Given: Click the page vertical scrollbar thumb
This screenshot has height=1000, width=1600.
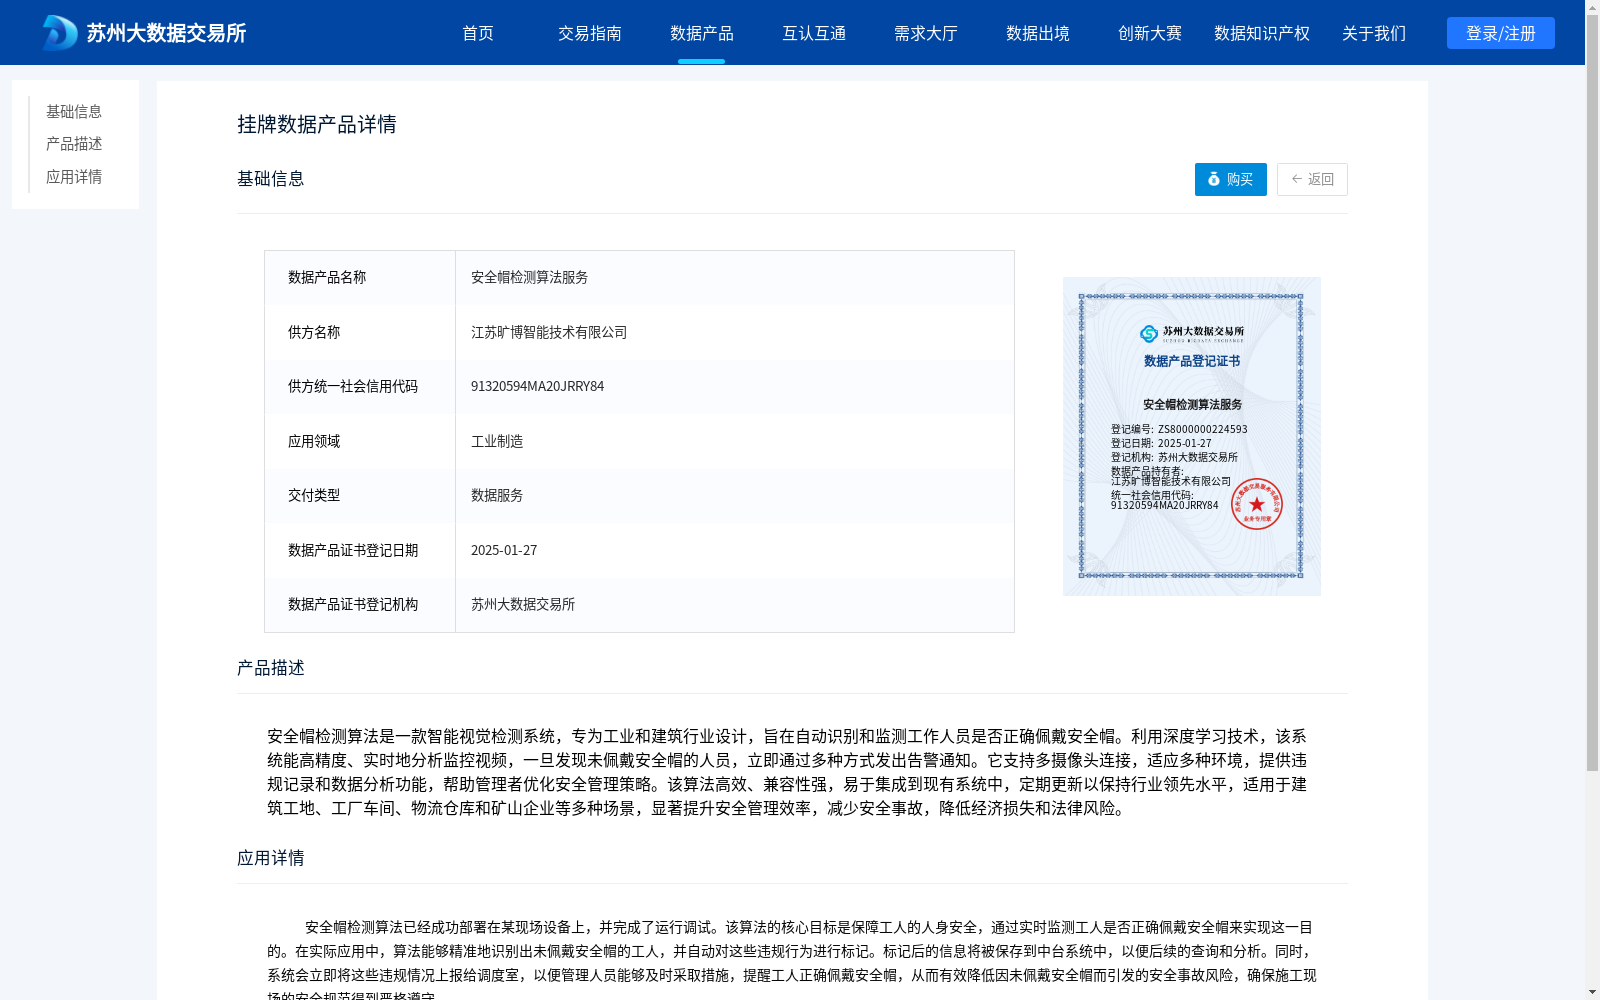Looking at the screenshot, I should 1592,394.
